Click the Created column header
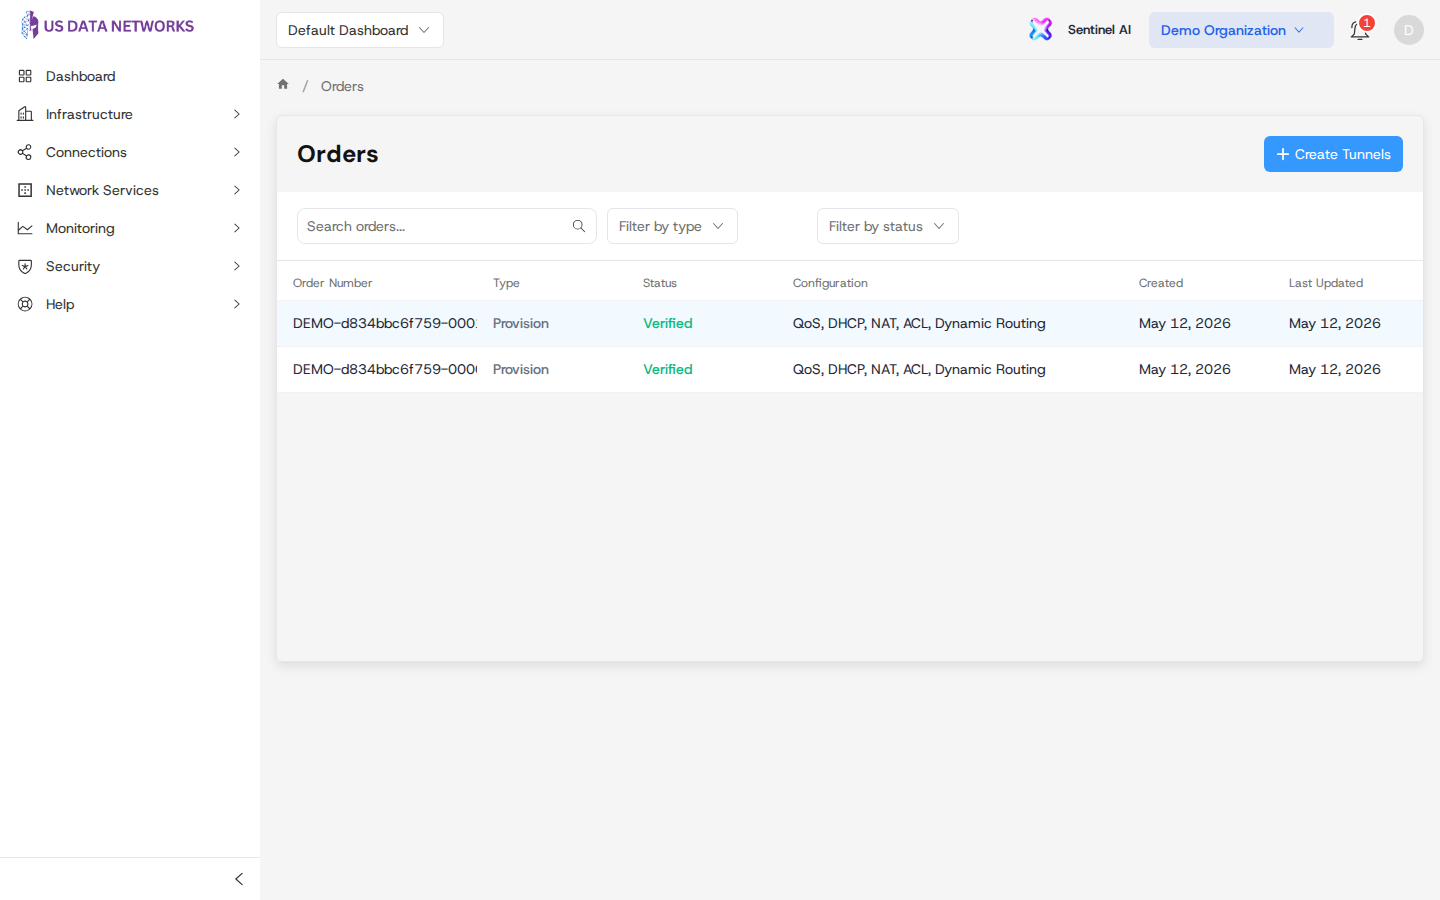Image resolution: width=1440 pixels, height=900 pixels. click(x=1161, y=283)
